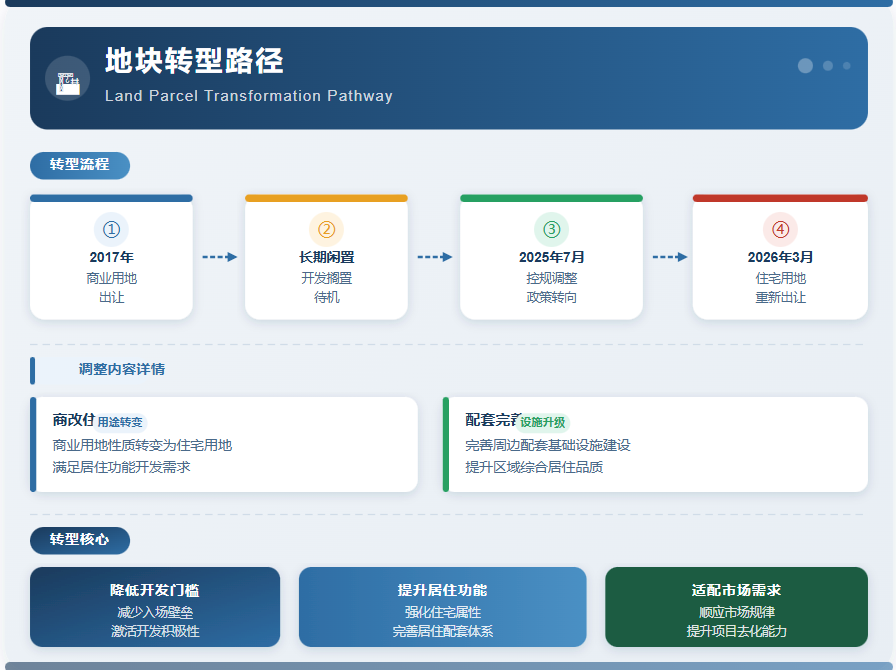Select the 降低开发门槛 card
The height and width of the screenshot is (670, 896).
[155, 607]
